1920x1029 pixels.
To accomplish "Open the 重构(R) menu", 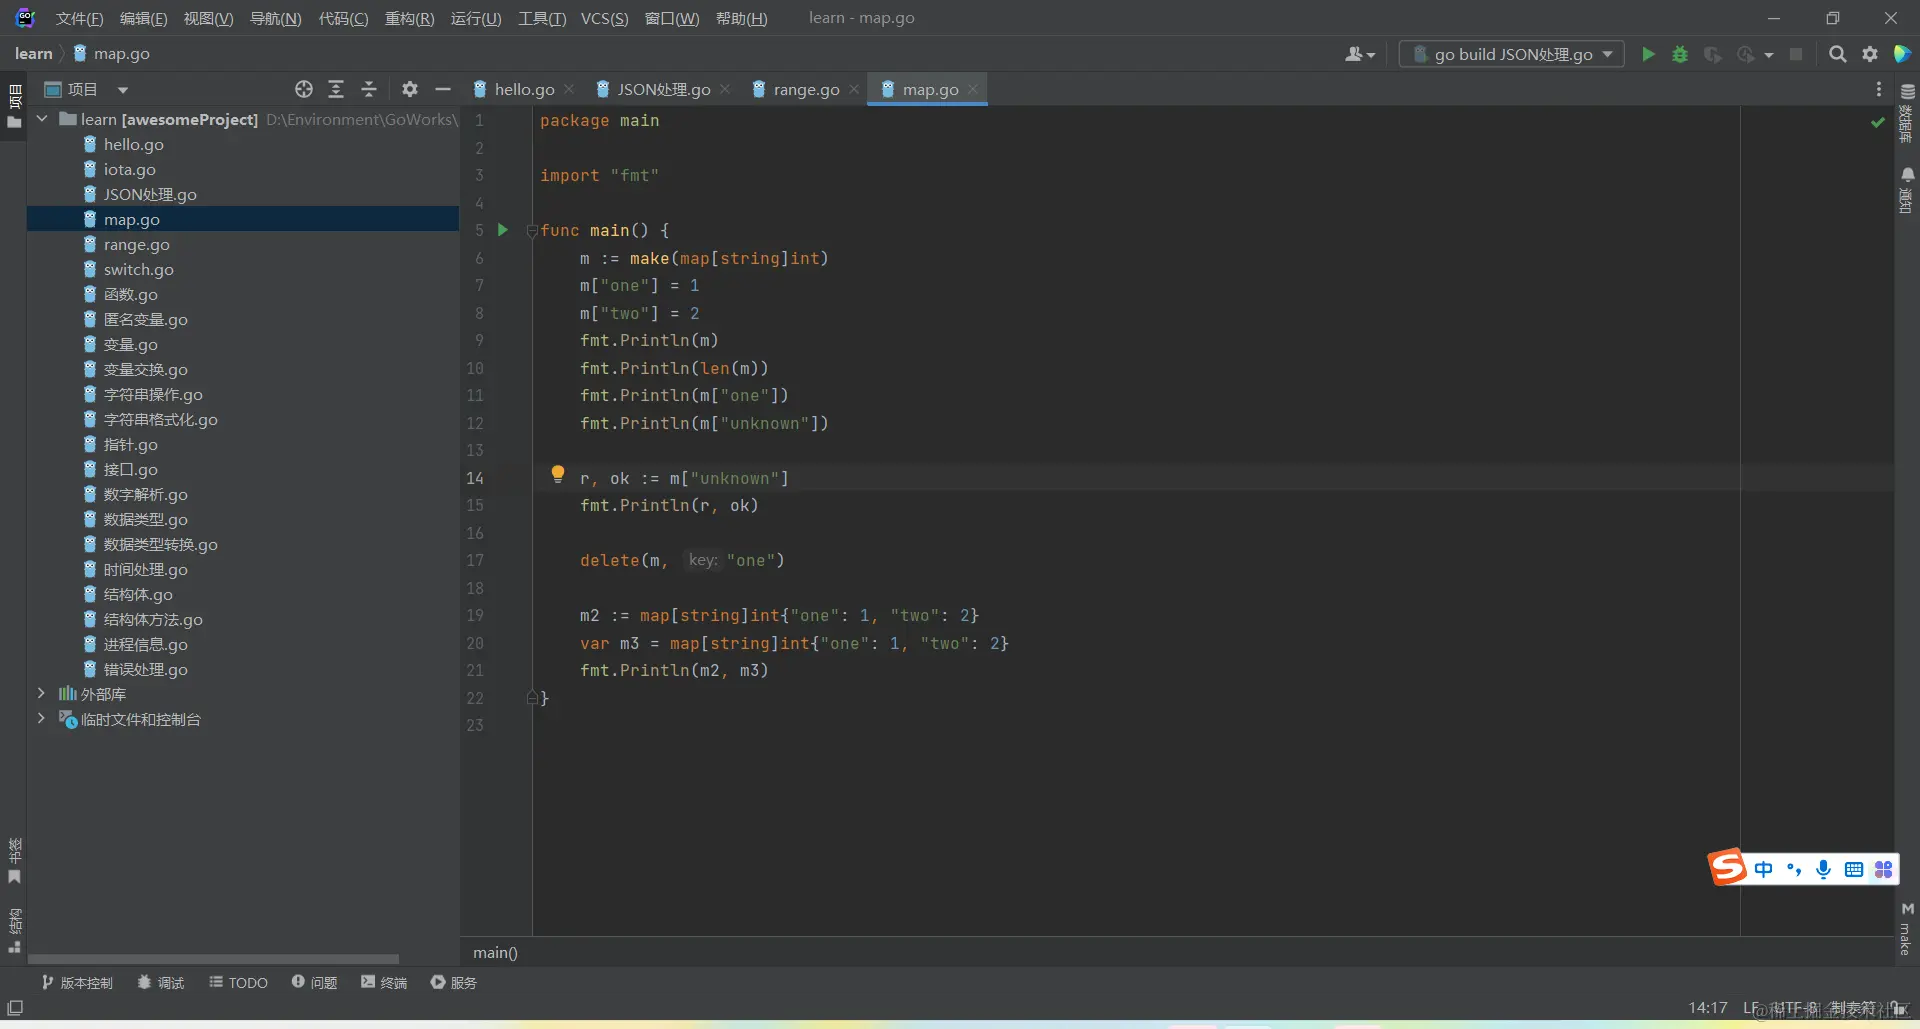I will 409,19.
